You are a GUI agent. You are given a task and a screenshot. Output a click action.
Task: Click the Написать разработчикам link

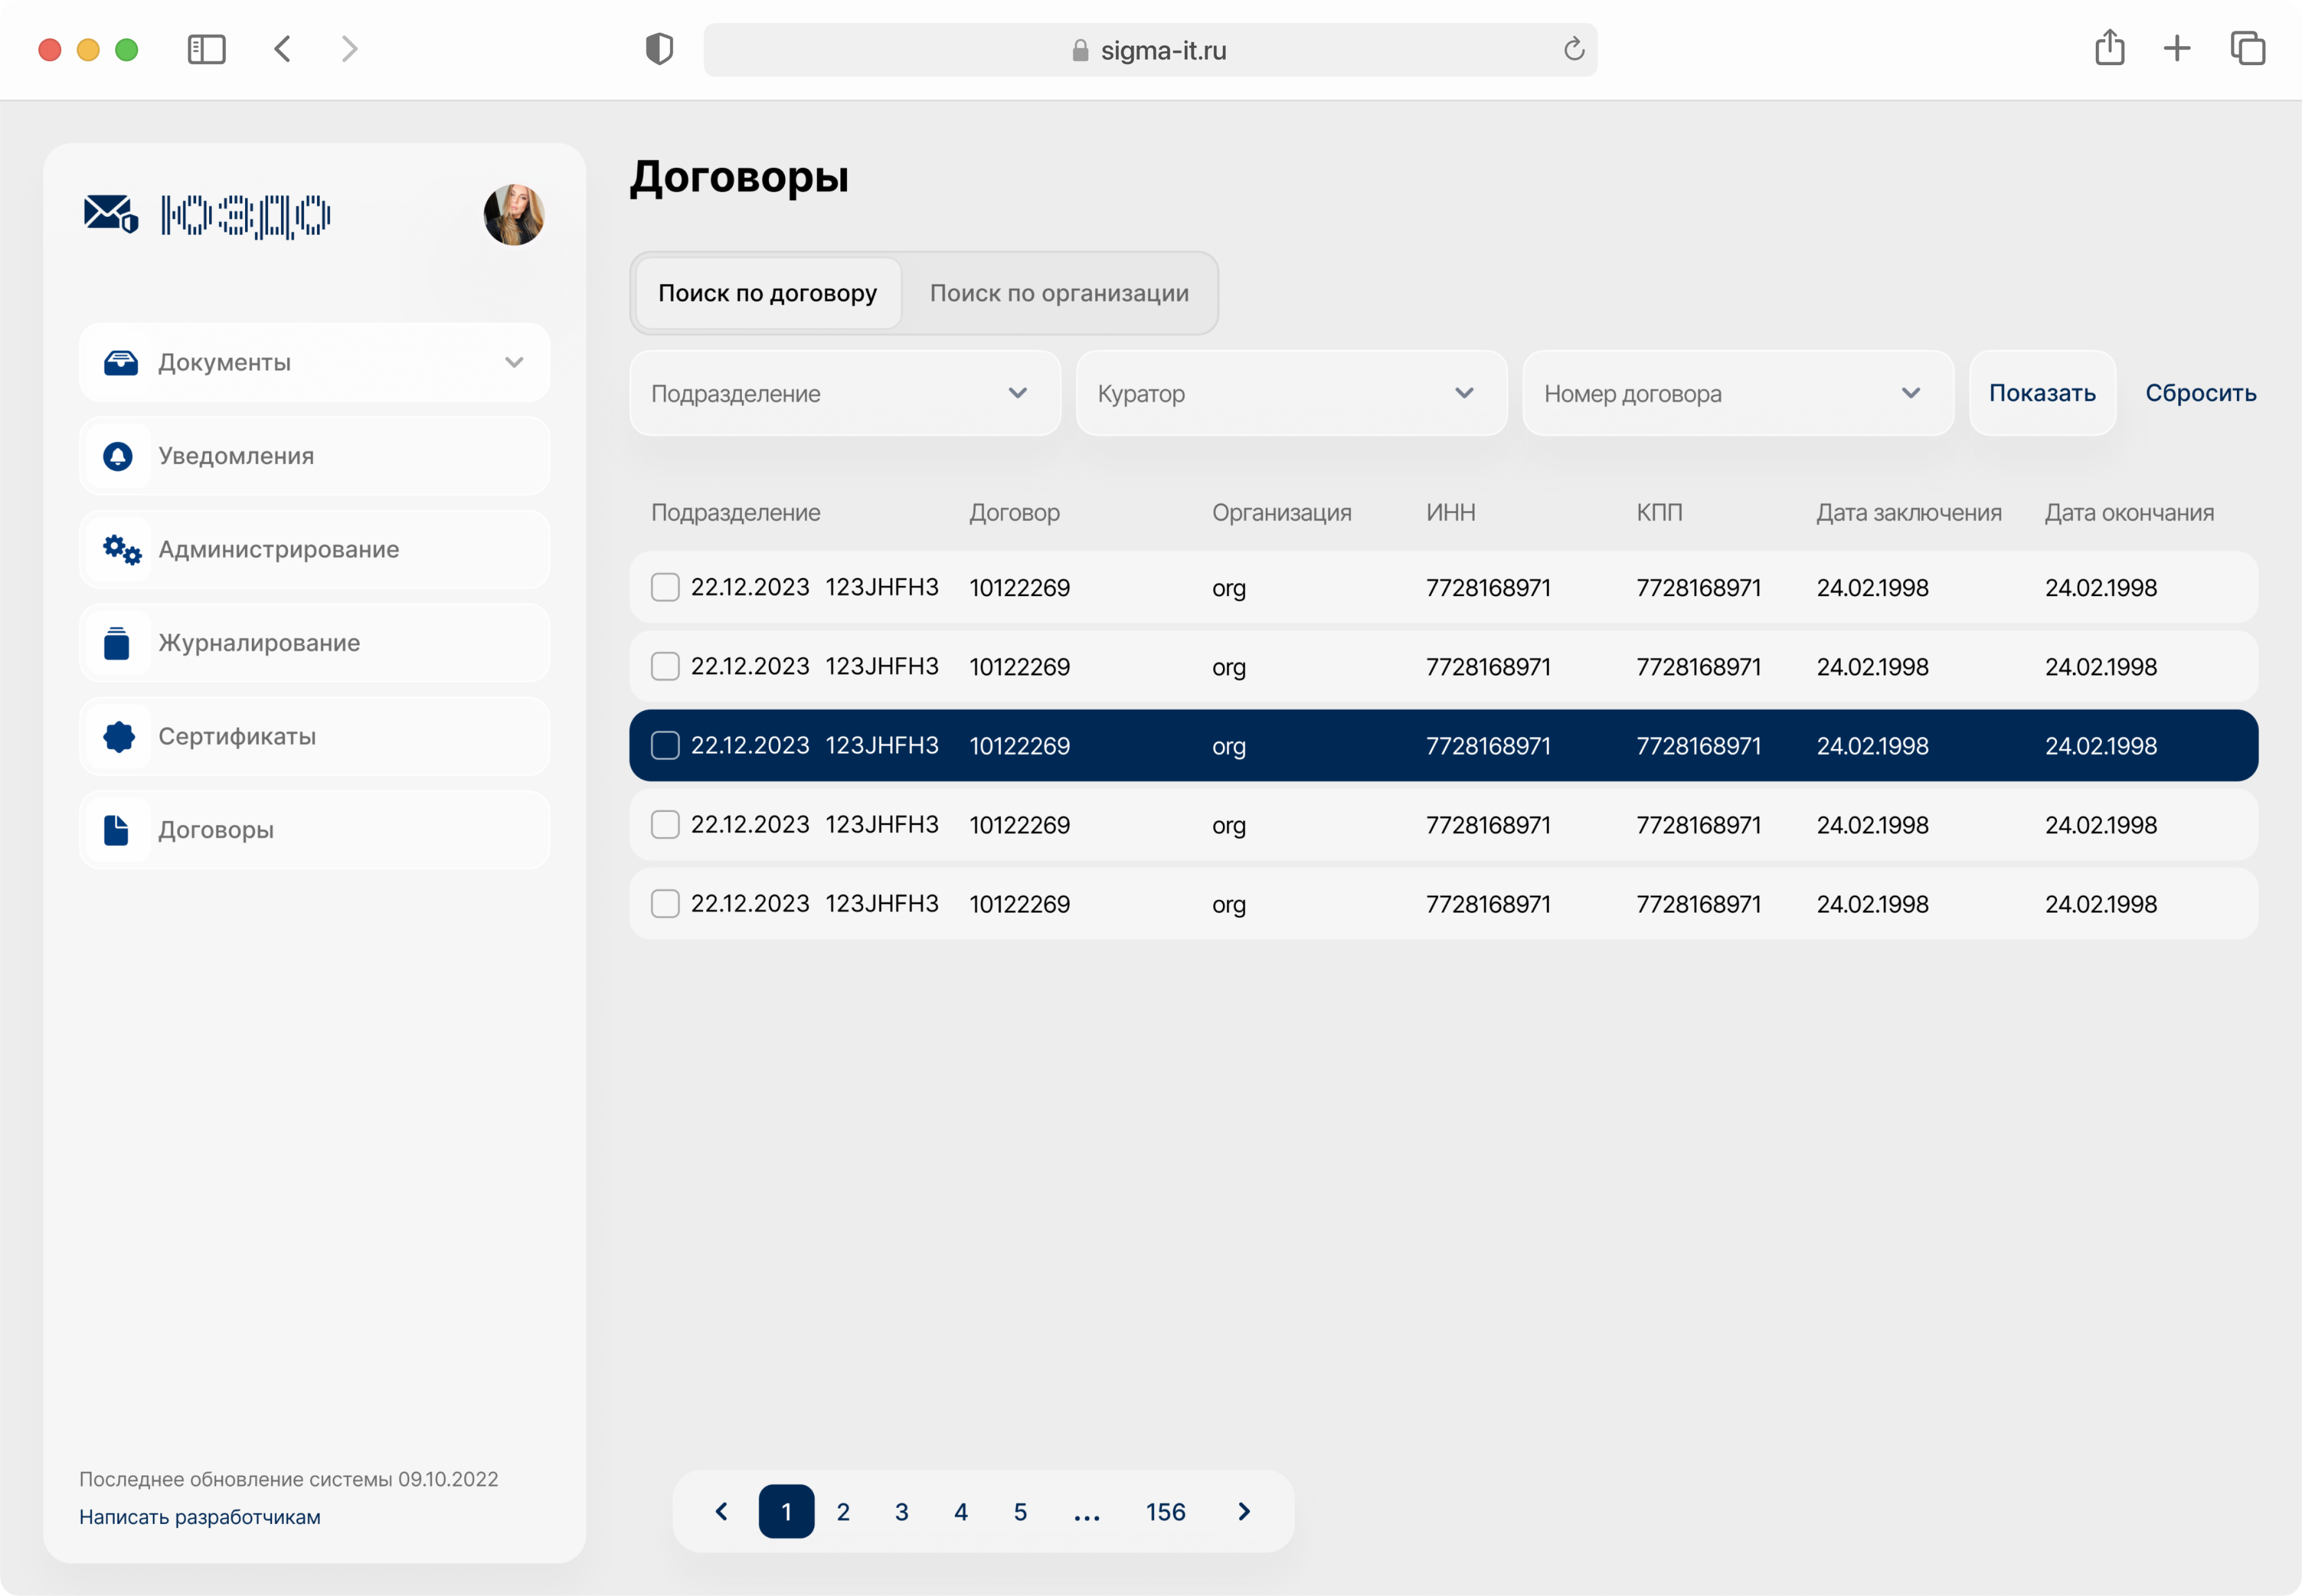[x=200, y=1517]
